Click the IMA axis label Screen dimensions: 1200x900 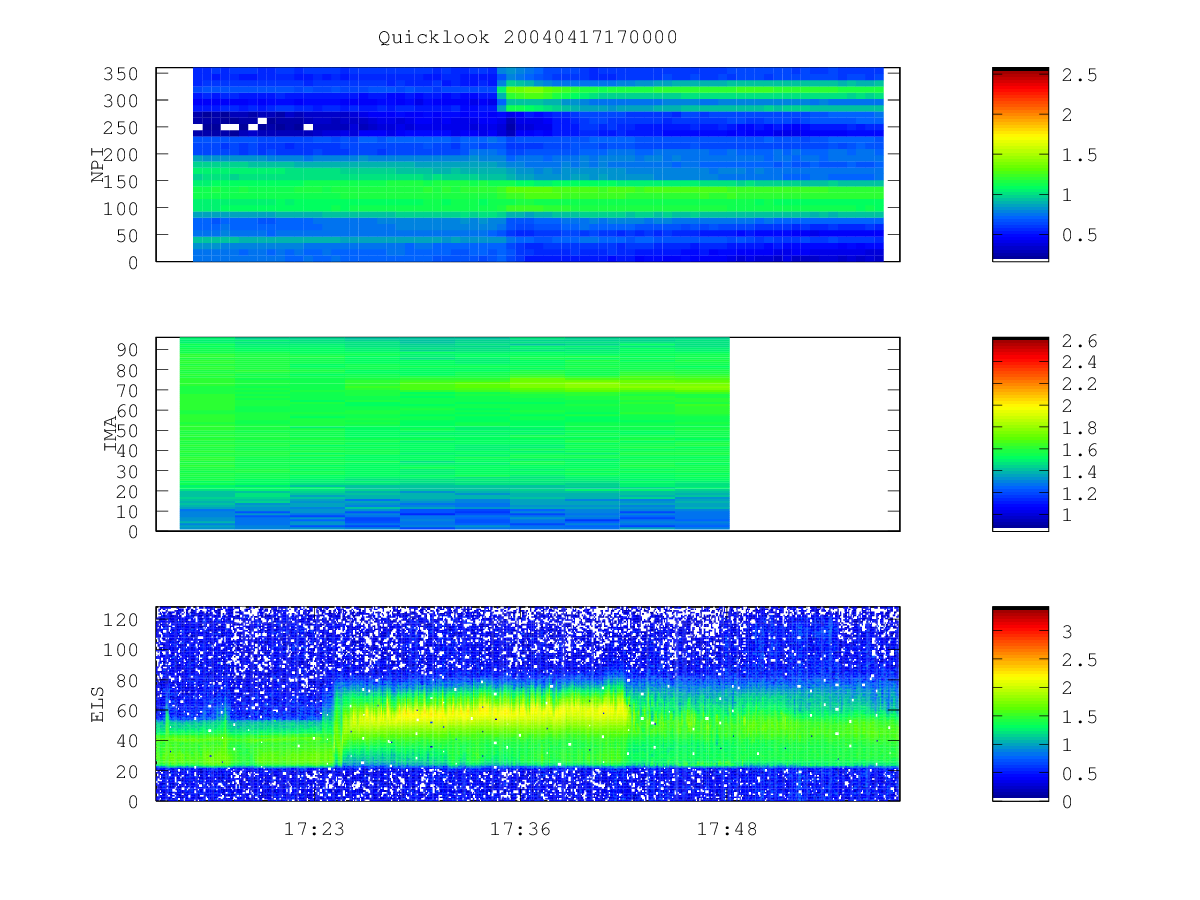pos(110,435)
